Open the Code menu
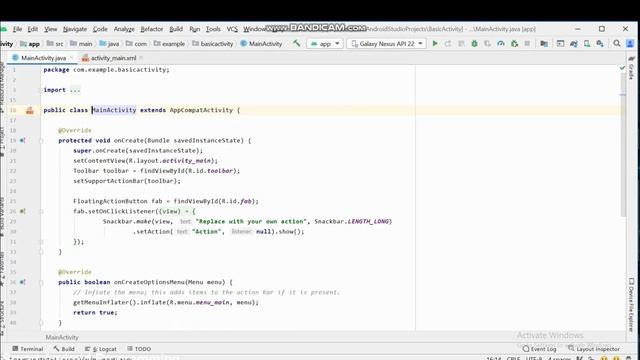The height and width of the screenshot is (360, 640). (100, 29)
